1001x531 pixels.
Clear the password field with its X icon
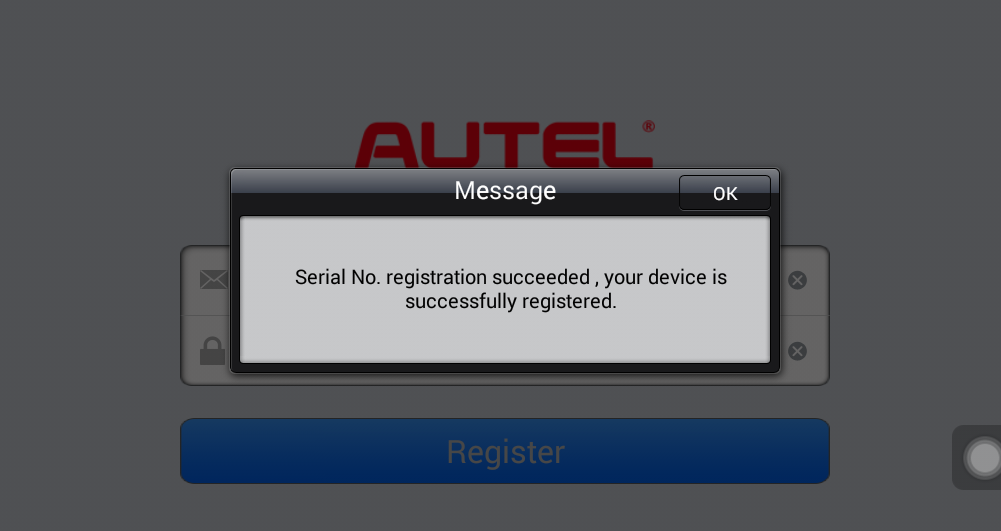(x=797, y=351)
